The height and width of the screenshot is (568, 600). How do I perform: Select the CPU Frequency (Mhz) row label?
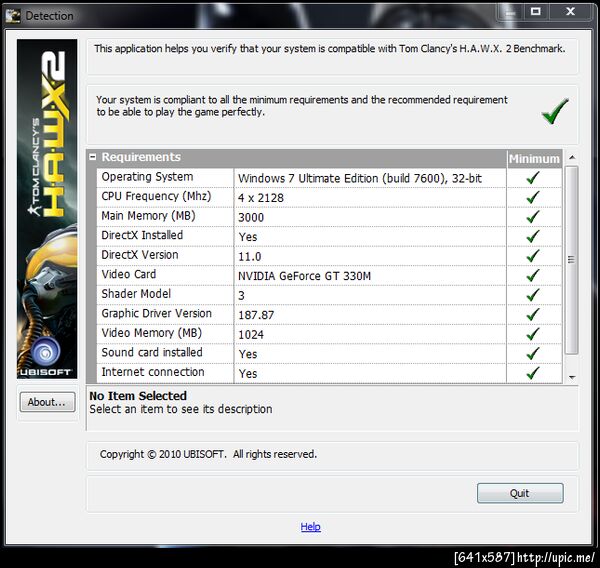[x=156, y=196]
